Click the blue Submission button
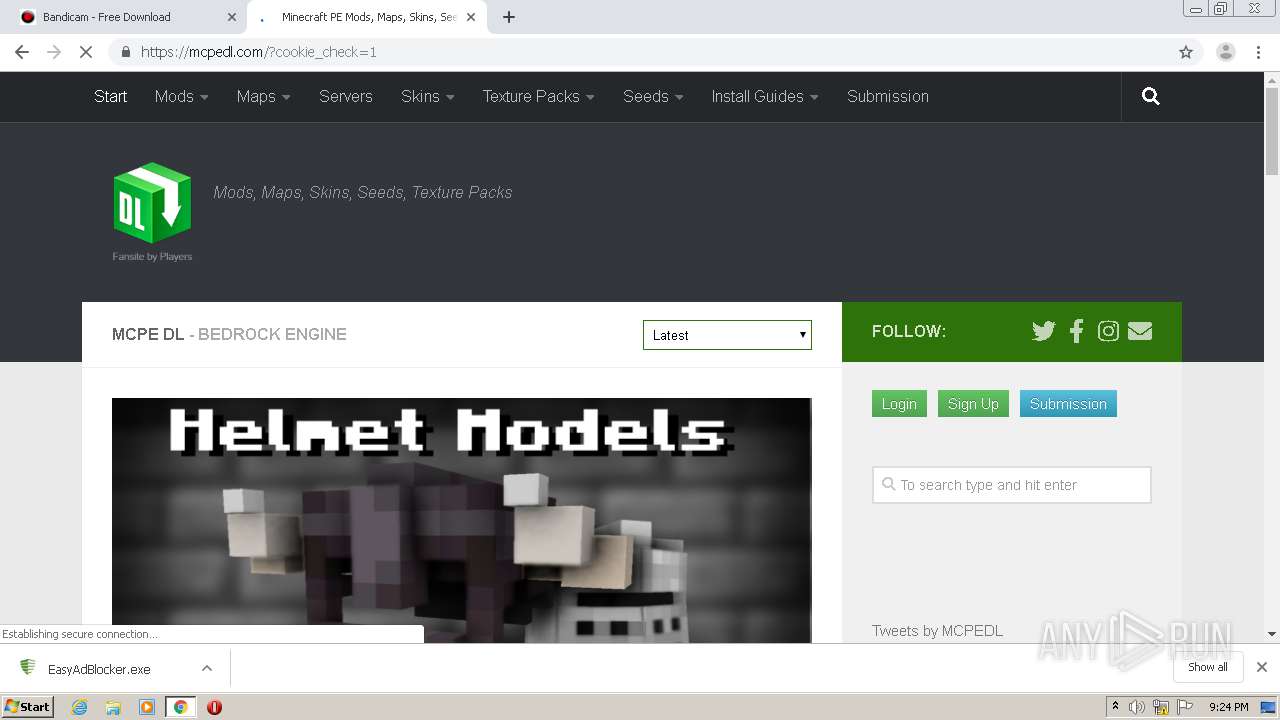 point(1068,404)
